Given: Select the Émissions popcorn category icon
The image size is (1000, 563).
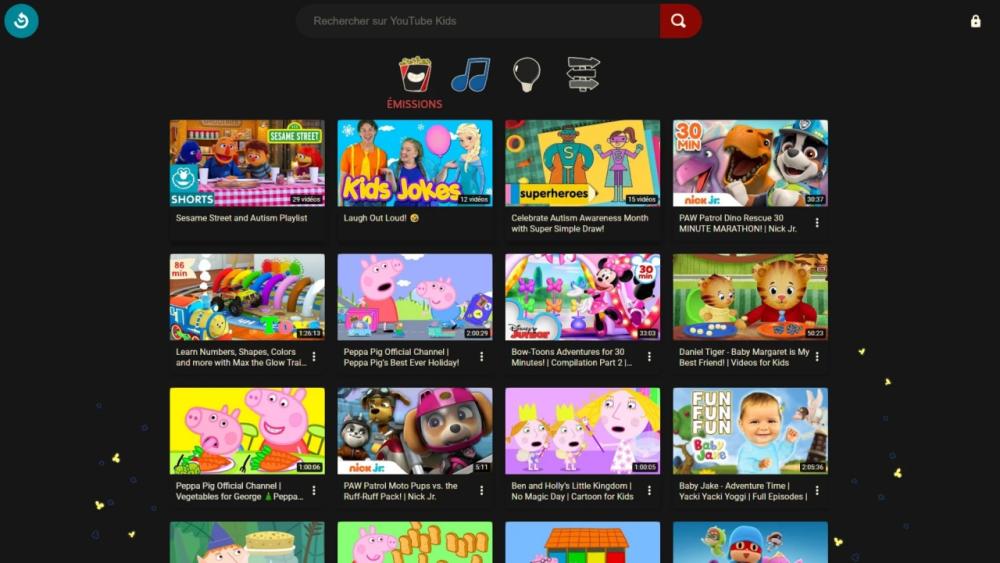Looking at the screenshot, I should (x=415, y=74).
